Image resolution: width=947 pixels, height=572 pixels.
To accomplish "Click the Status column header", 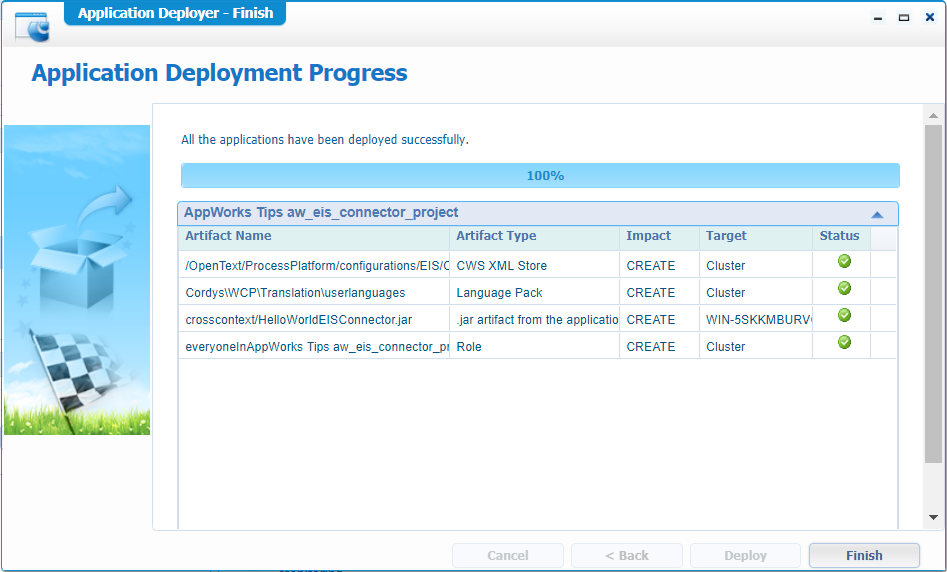I will tap(840, 237).
